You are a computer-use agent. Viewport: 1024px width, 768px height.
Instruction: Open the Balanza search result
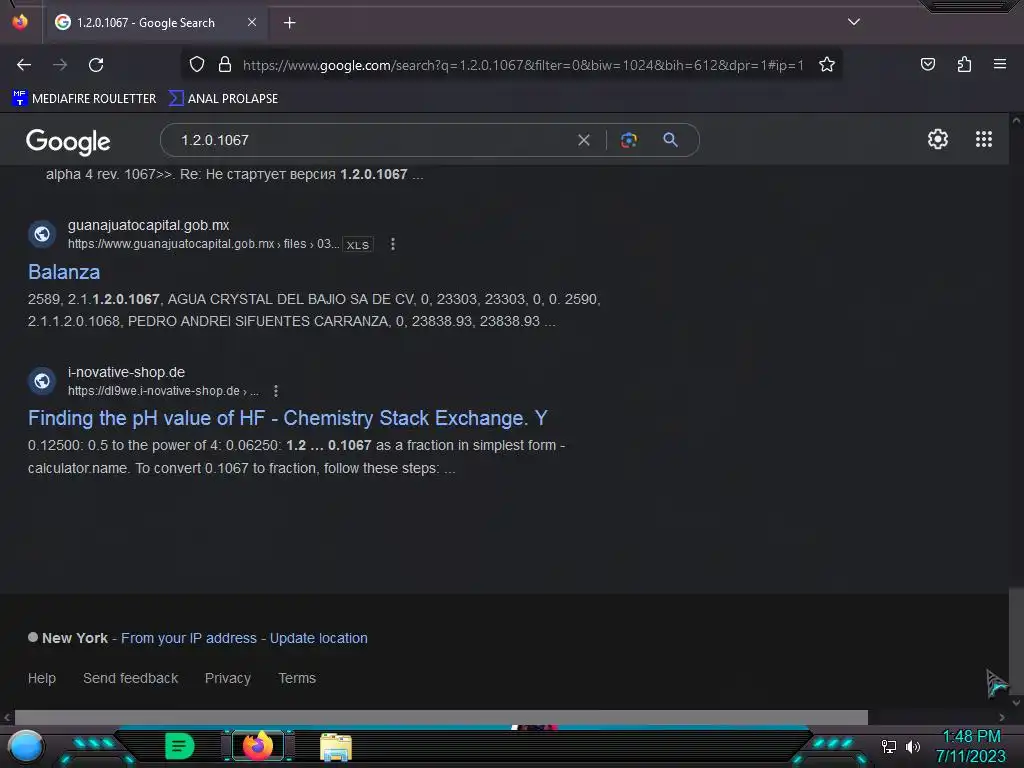pos(64,272)
